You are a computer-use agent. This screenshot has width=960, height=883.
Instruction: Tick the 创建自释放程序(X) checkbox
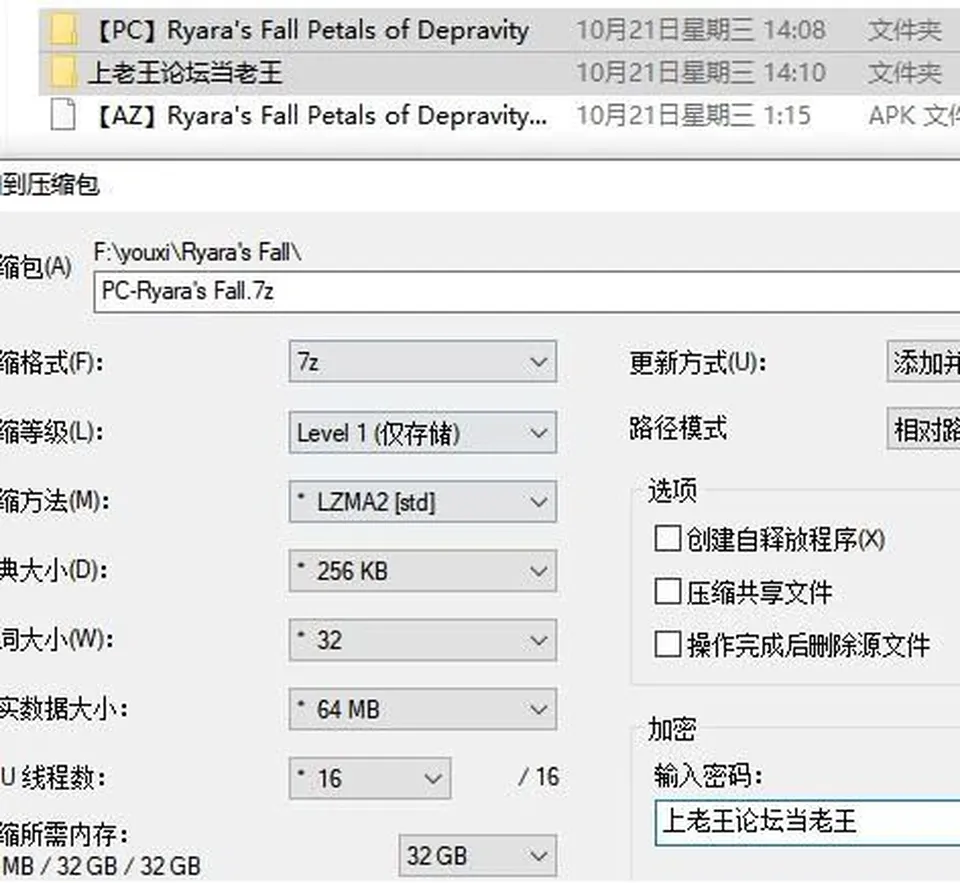(x=667, y=539)
